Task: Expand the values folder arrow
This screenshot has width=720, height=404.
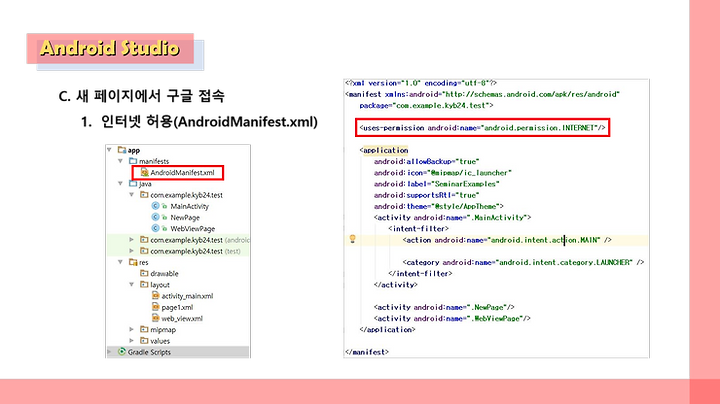Action: point(131,341)
